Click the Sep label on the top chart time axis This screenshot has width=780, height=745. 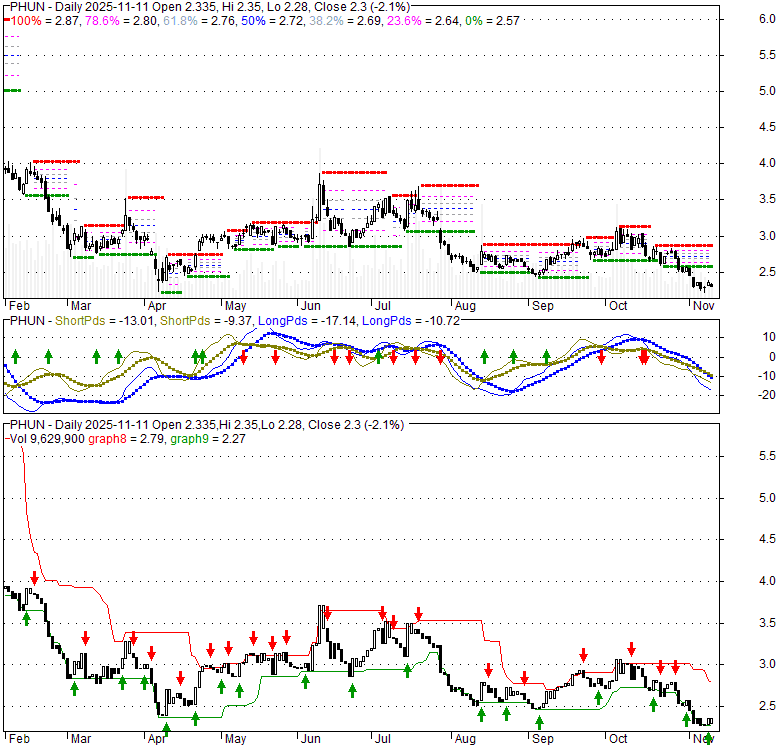(x=542, y=305)
